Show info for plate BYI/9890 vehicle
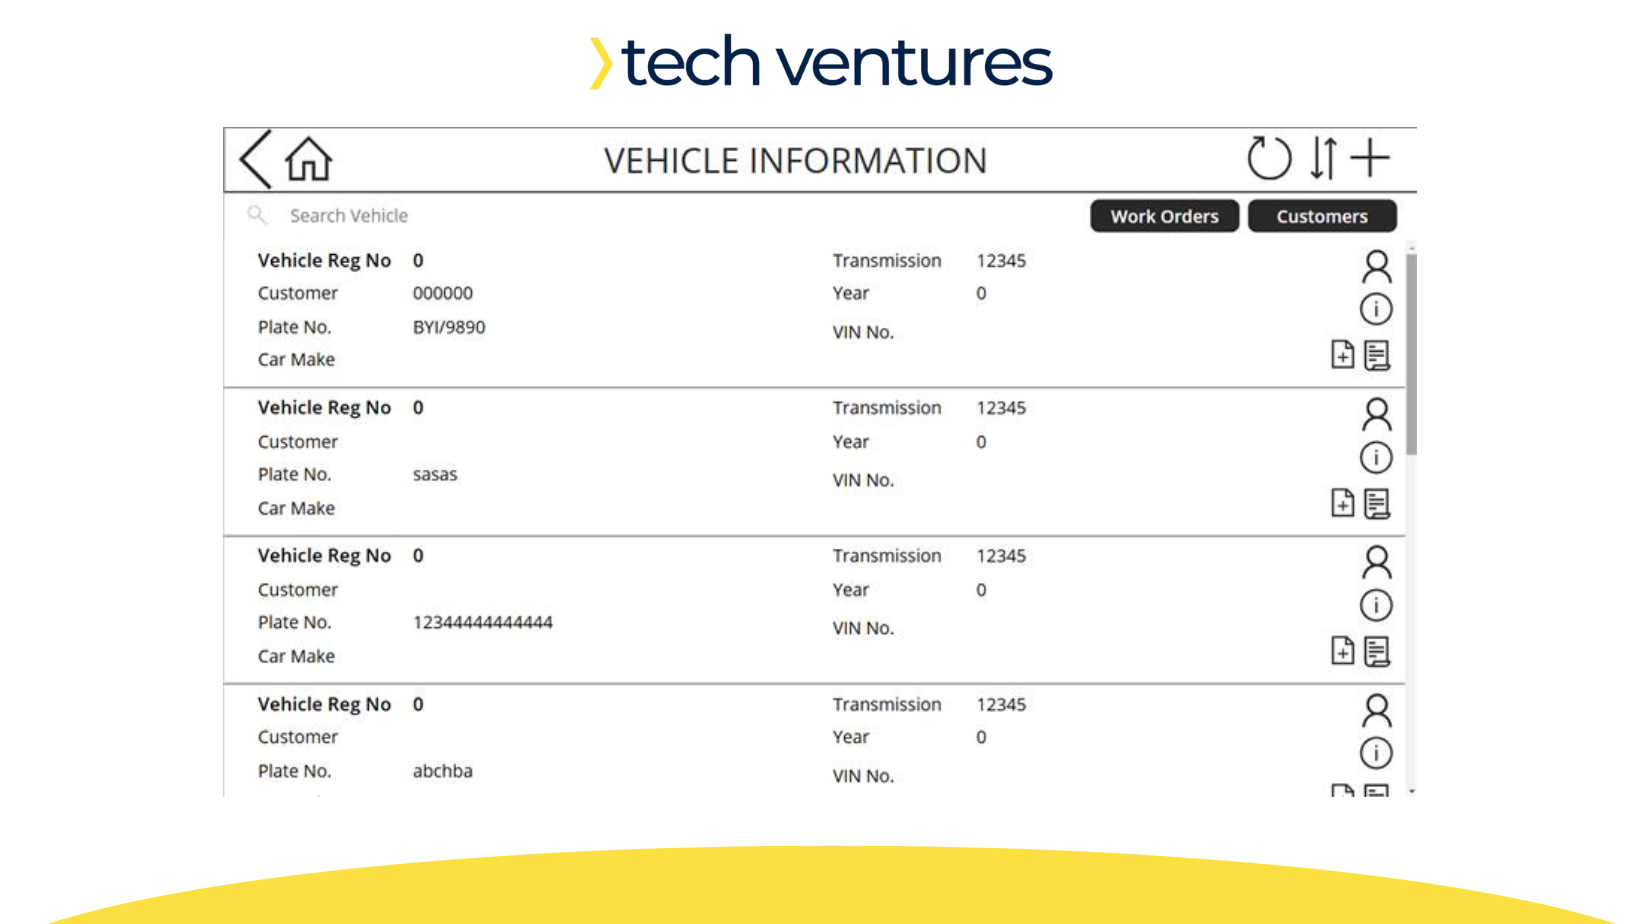The height and width of the screenshot is (924, 1640). [x=1376, y=309]
